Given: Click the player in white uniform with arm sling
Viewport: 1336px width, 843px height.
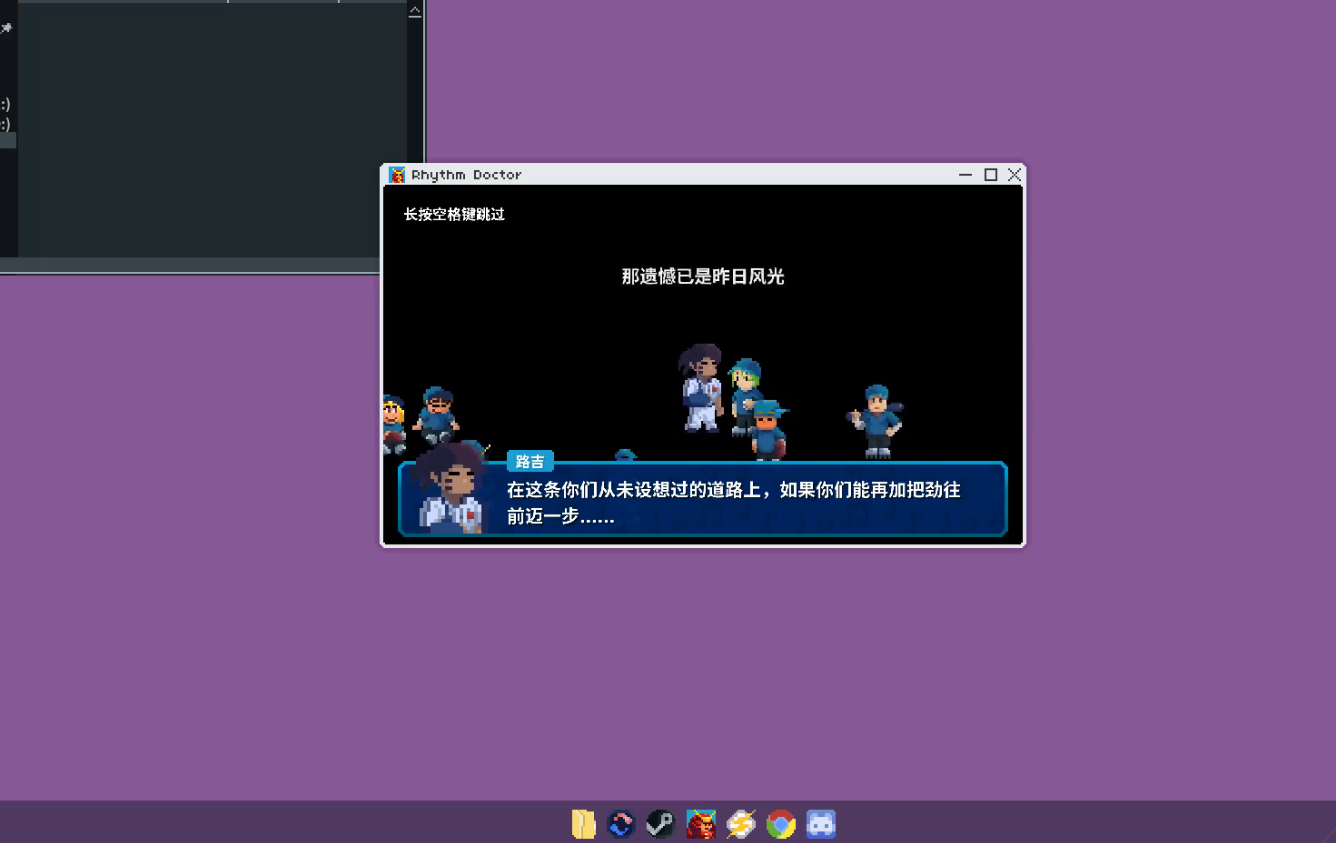Looking at the screenshot, I should pyautogui.click(x=701, y=388).
